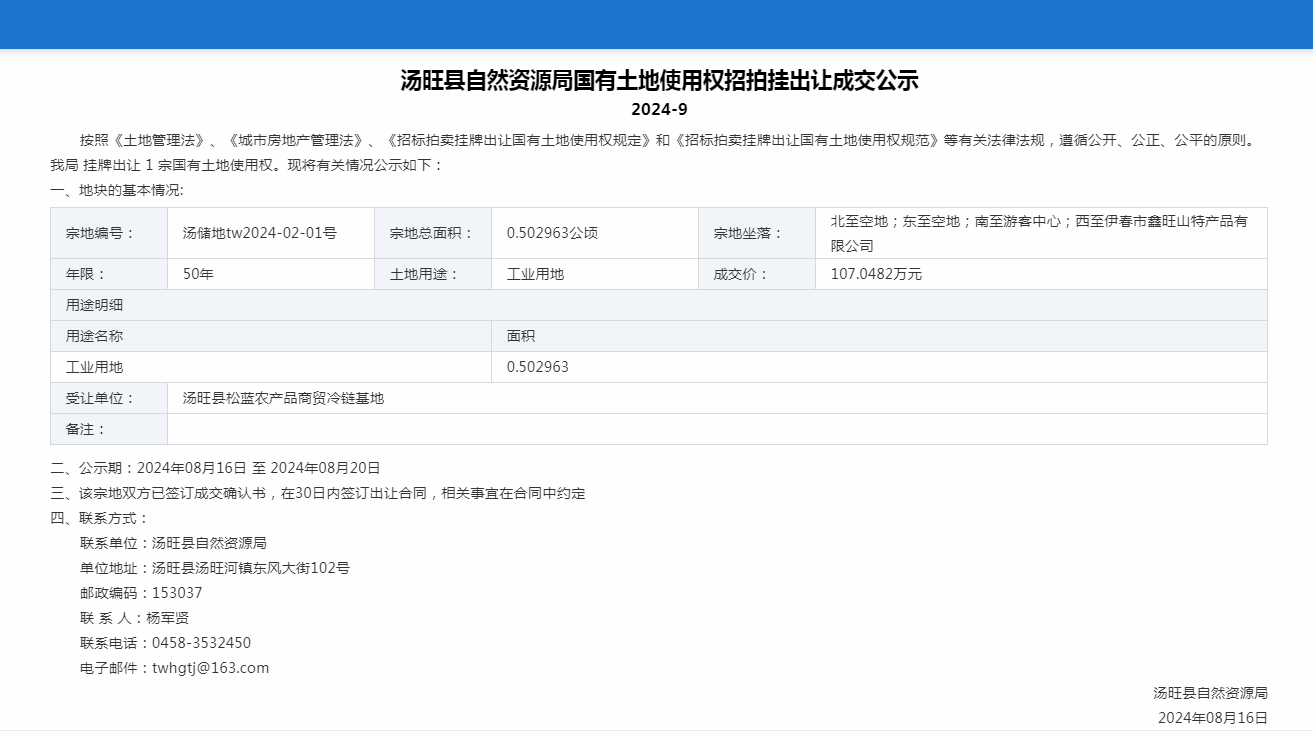Click the date 2024年08月16日 at bottom right
Image resolution: width=1313 pixels, height=736 pixels.
pyautogui.click(x=1212, y=718)
